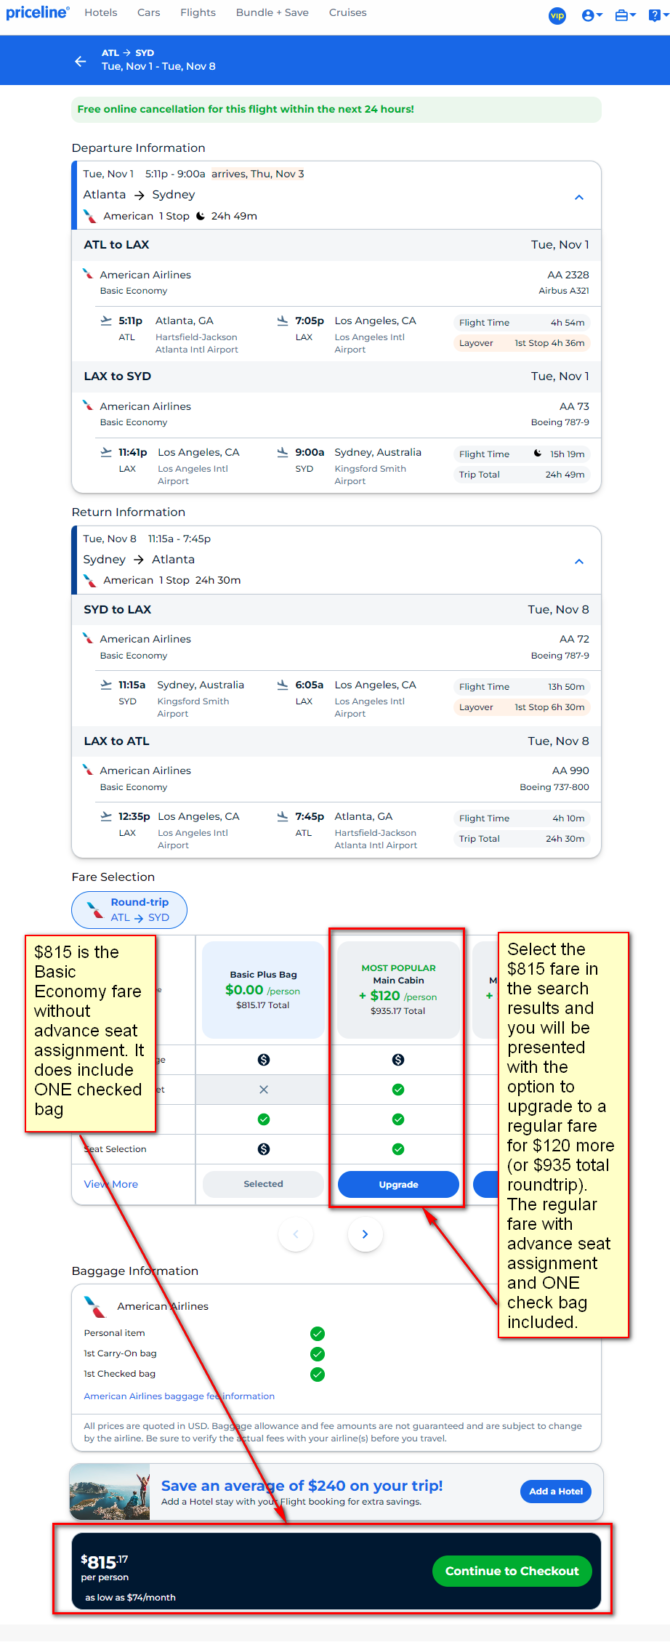
Task: Click the 1st Stop 4h 36m layover badge
Action: [523, 343]
